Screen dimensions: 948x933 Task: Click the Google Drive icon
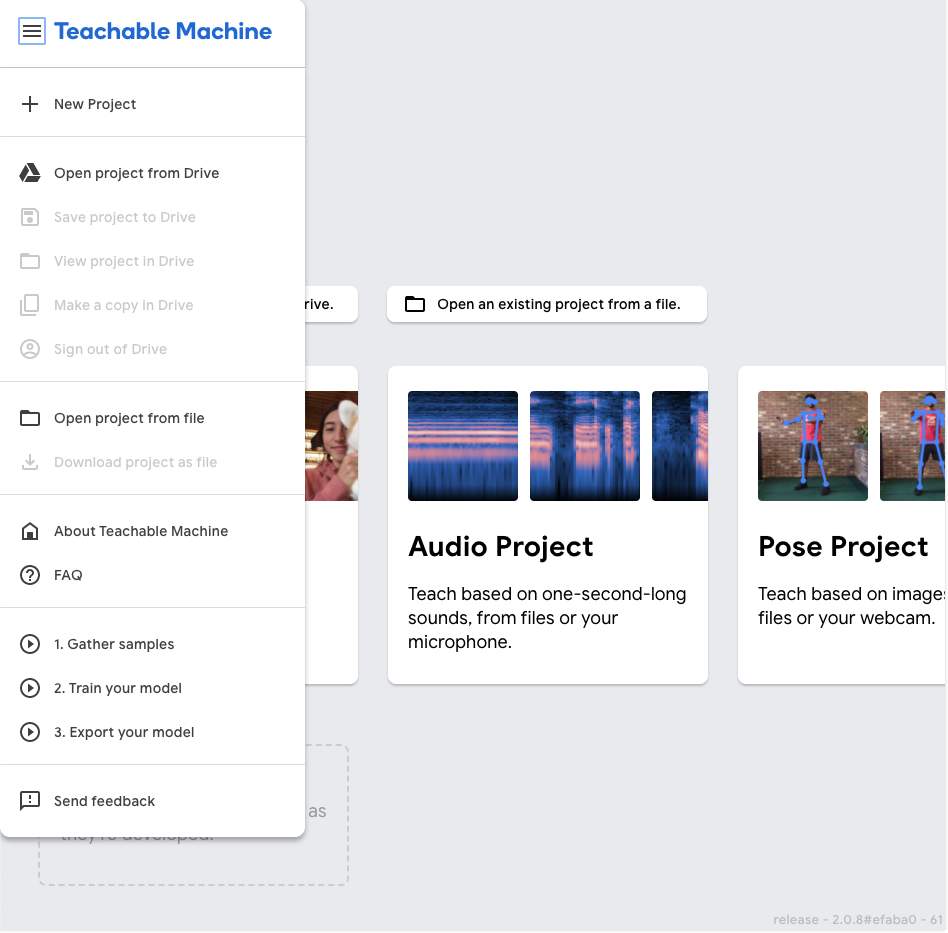(x=30, y=173)
